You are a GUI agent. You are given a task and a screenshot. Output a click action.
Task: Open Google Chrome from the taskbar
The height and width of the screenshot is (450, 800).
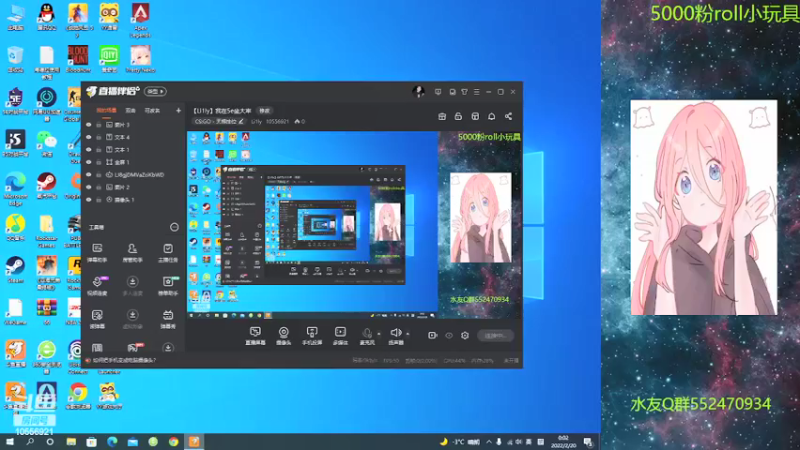173,442
